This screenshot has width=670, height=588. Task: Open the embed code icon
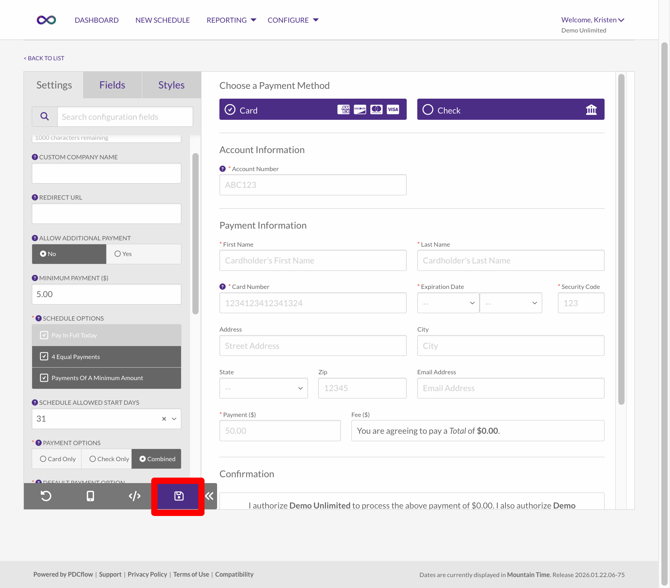tap(134, 496)
